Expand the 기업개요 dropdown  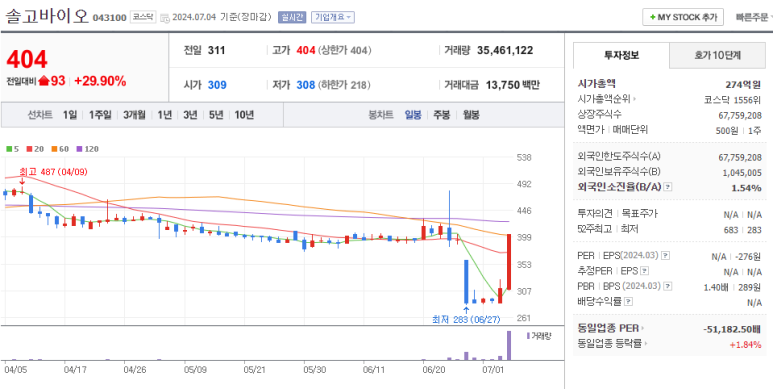pos(333,17)
